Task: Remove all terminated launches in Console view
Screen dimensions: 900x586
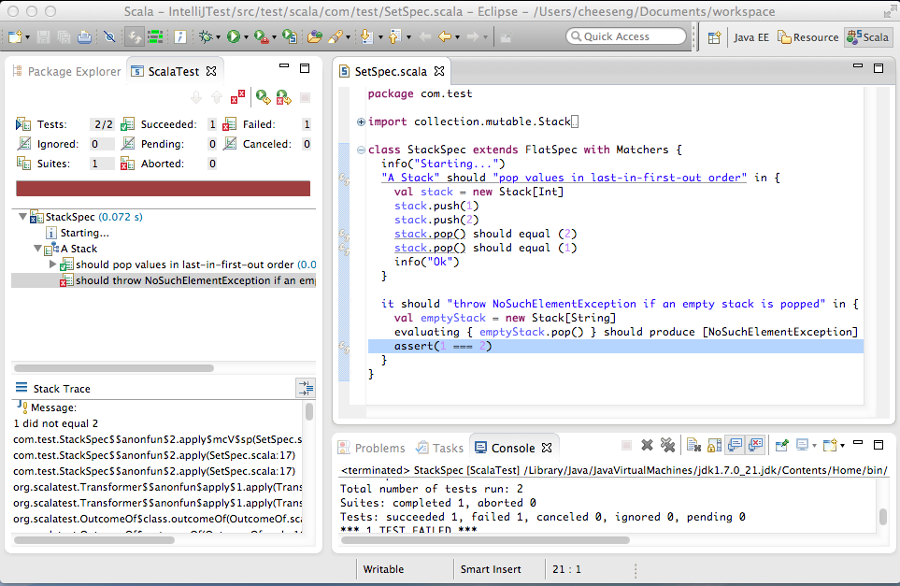Action: point(667,445)
